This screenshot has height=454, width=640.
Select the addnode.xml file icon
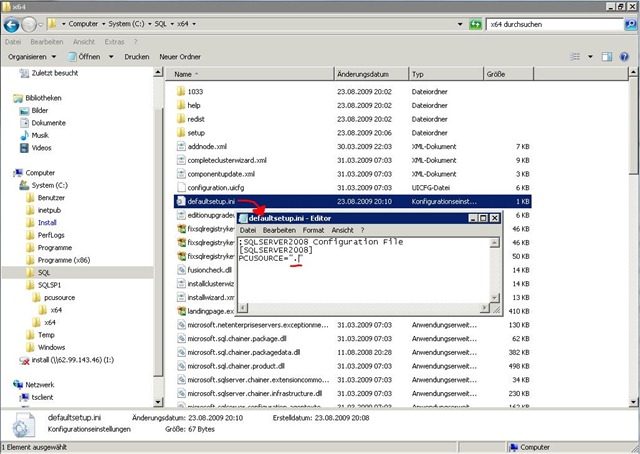click(180, 146)
